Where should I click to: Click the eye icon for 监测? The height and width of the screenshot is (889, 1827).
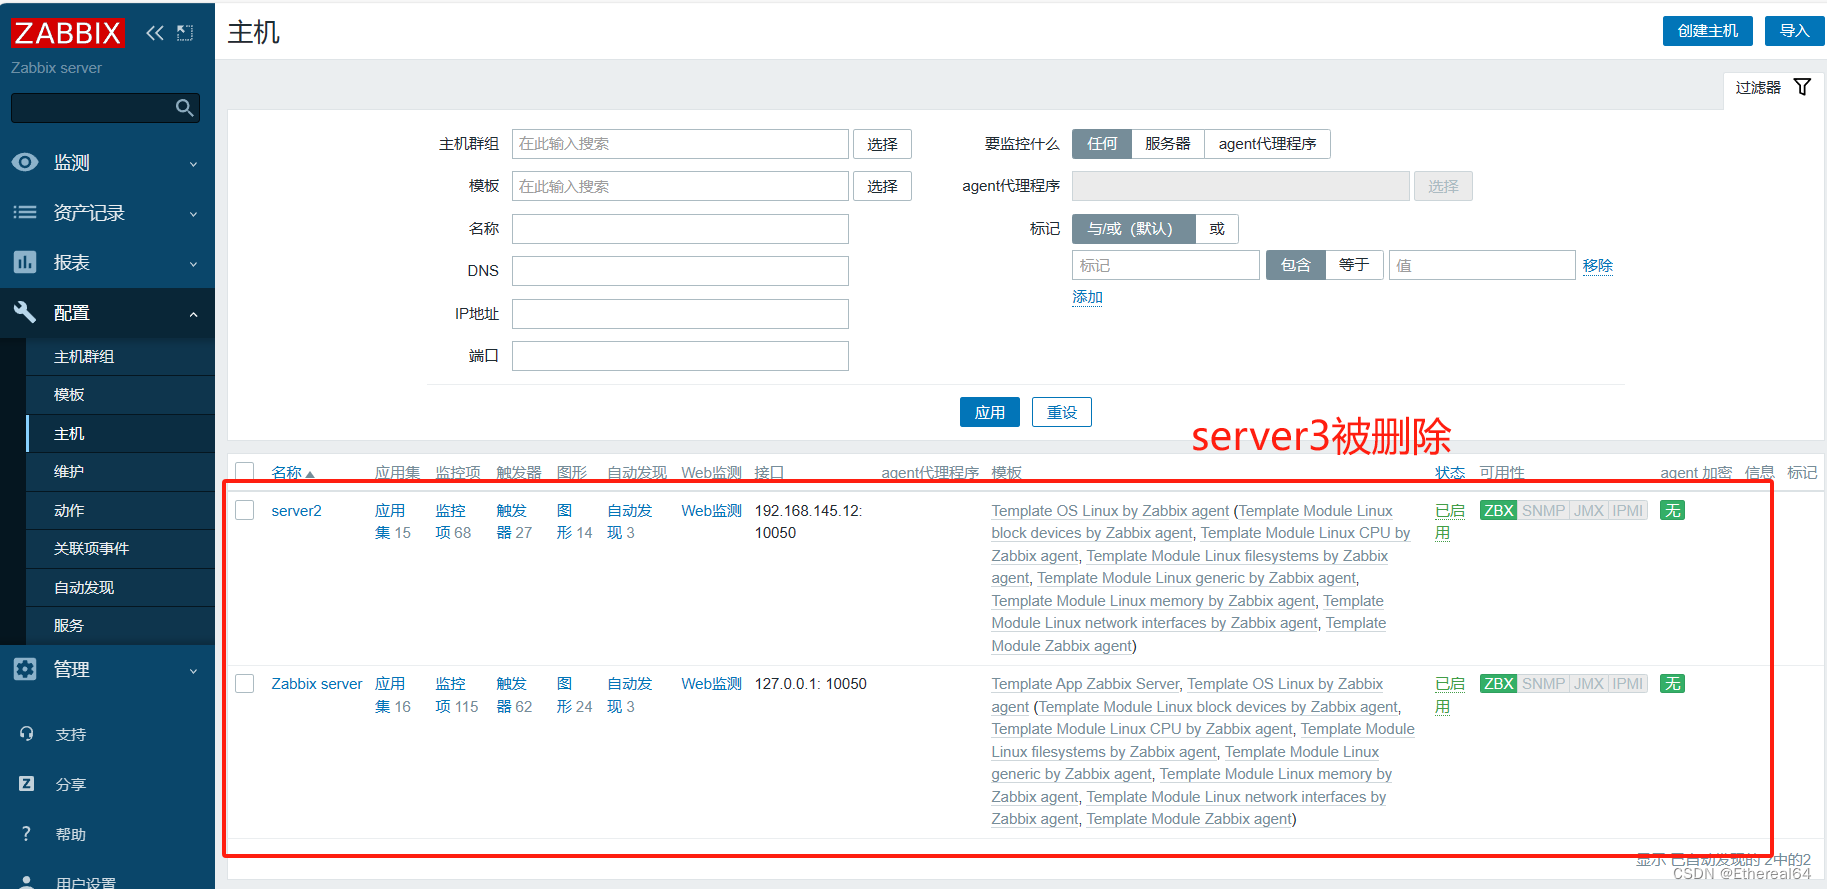(x=25, y=162)
